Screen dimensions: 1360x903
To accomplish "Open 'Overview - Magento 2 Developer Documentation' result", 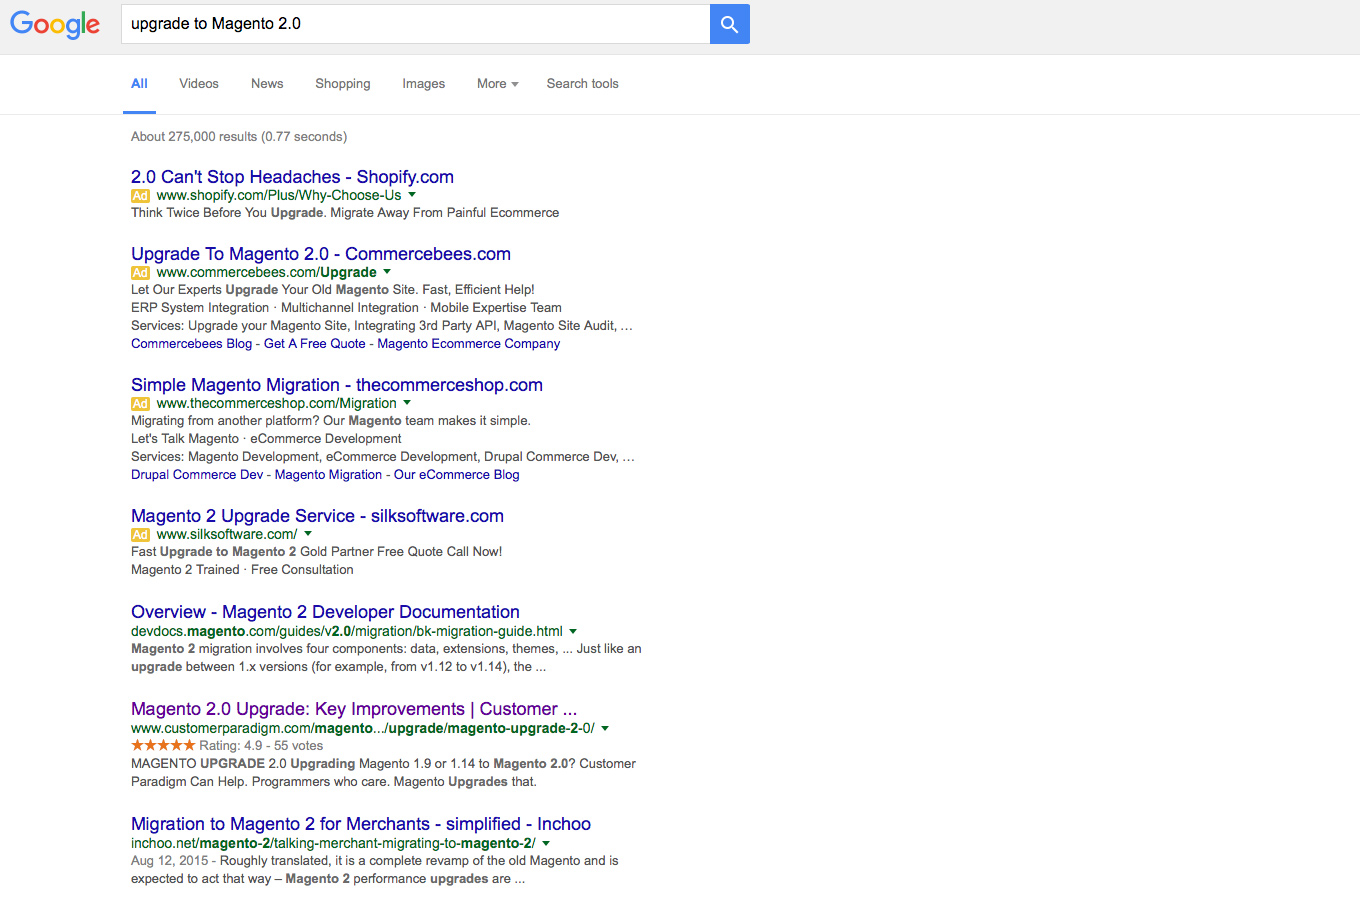I will coord(325,612).
